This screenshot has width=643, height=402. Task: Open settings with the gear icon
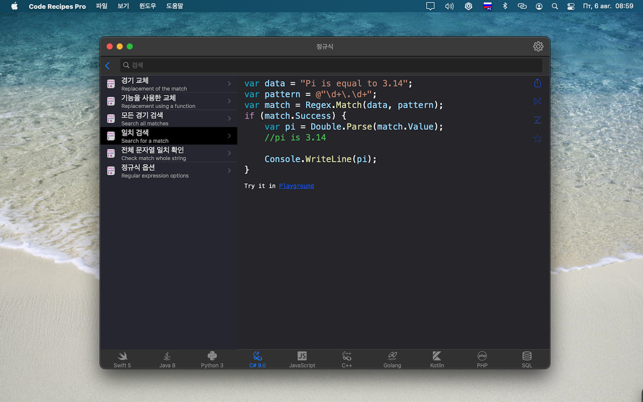click(x=538, y=46)
